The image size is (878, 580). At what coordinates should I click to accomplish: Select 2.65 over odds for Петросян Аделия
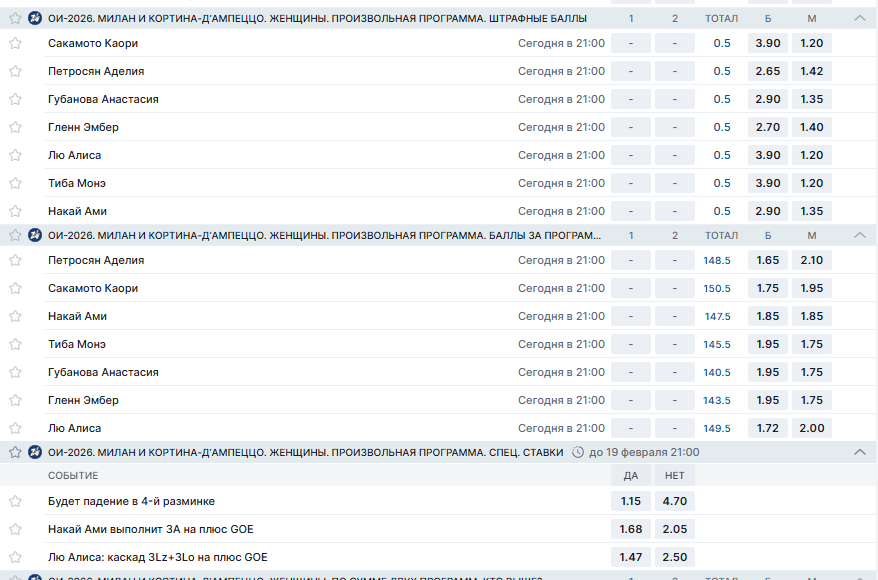768,72
